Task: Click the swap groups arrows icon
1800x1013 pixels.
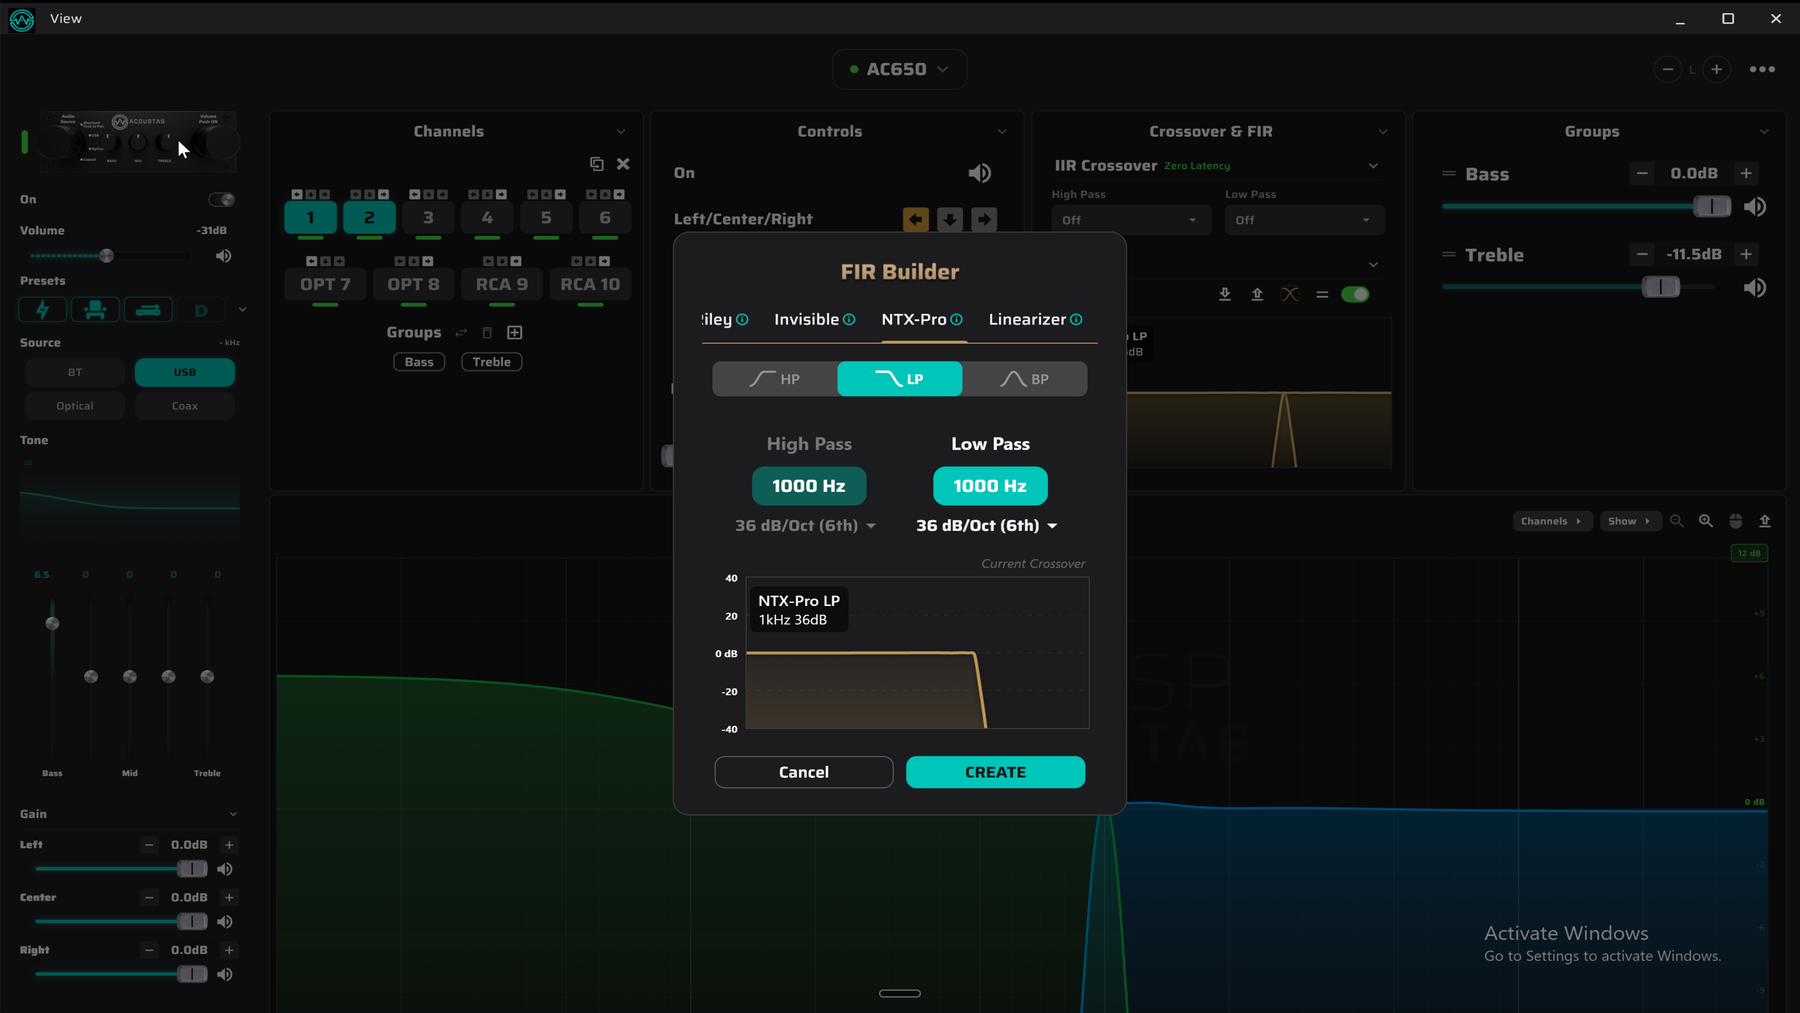Action: (x=461, y=333)
